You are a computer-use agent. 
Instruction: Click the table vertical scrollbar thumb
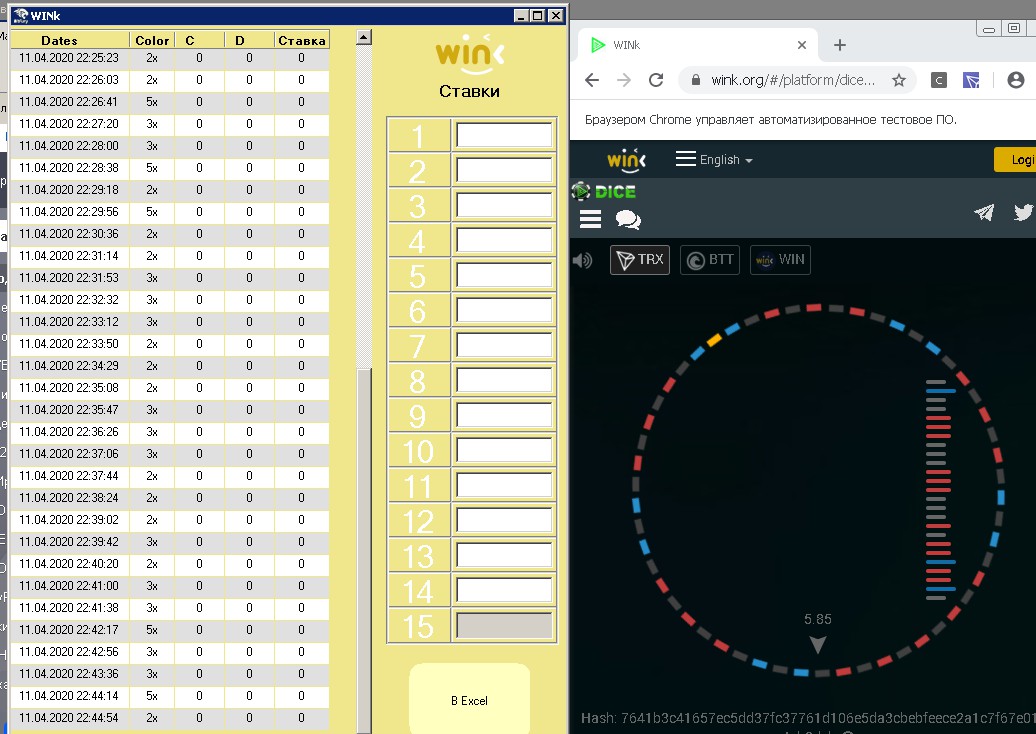pyautogui.click(x=364, y=550)
